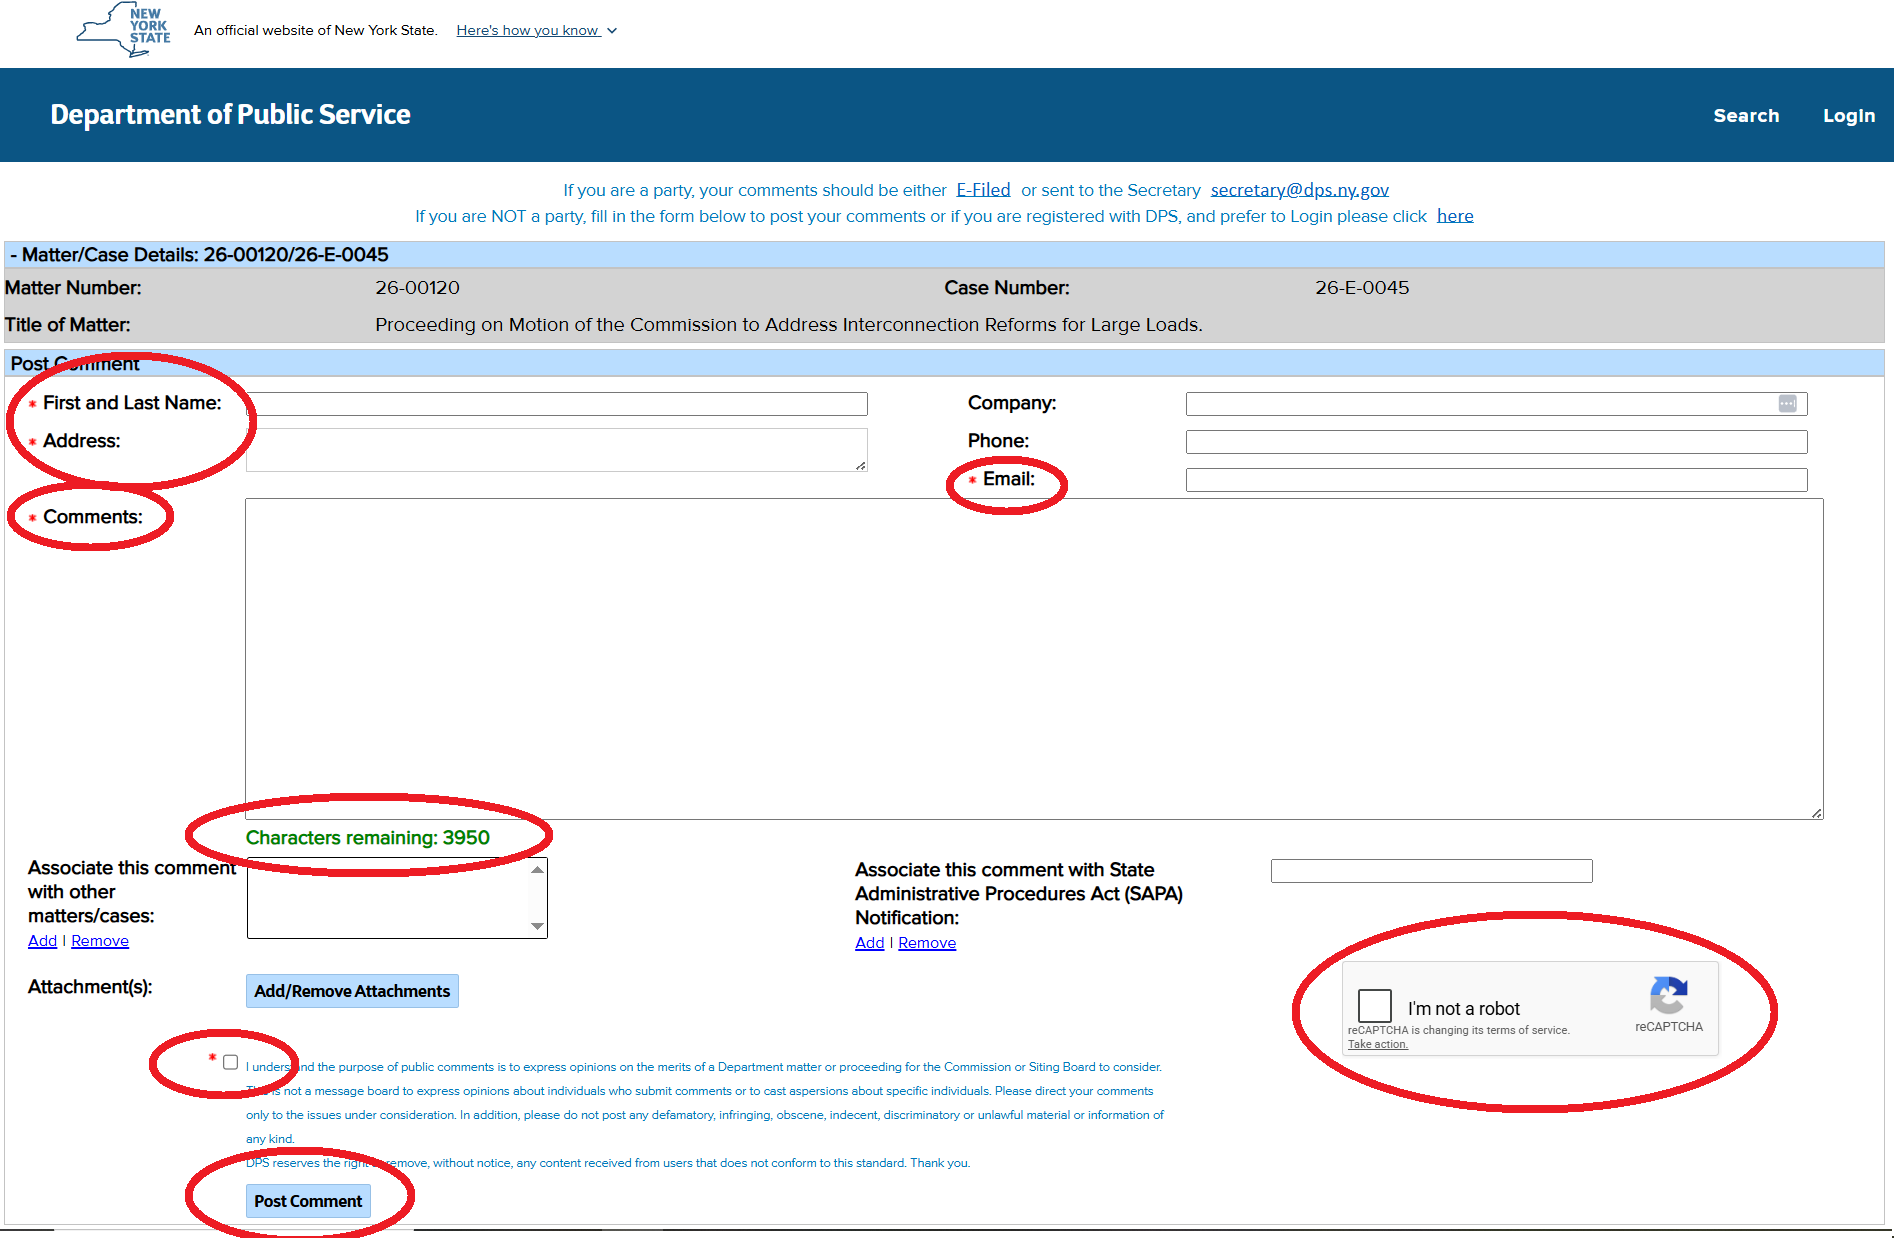Click the secretary@dps.ny.gov email link
The image size is (1894, 1238).
coord(1299,190)
